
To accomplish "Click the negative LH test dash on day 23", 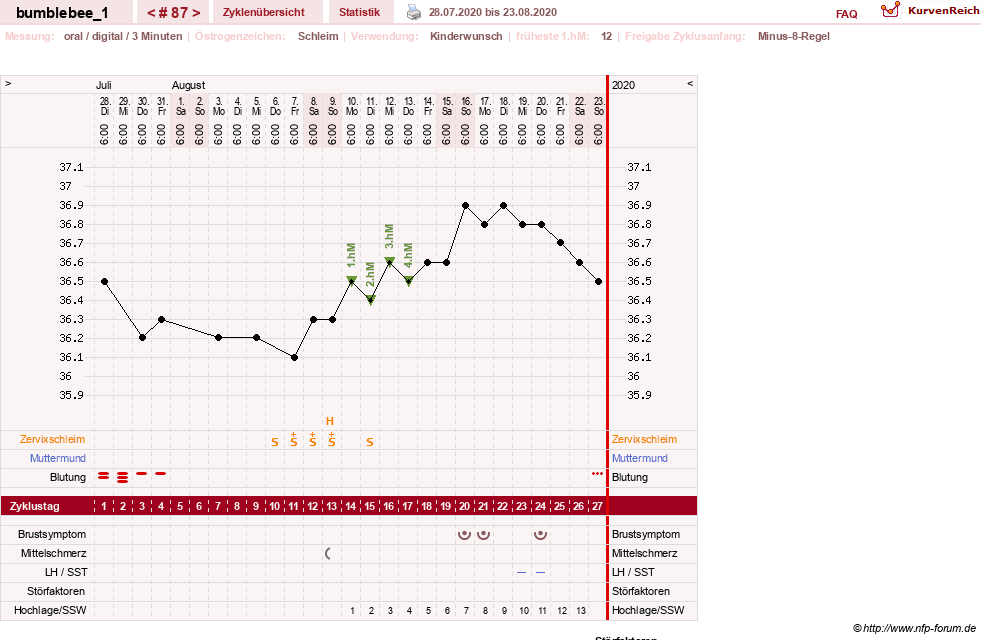I will [x=521, y=572].
